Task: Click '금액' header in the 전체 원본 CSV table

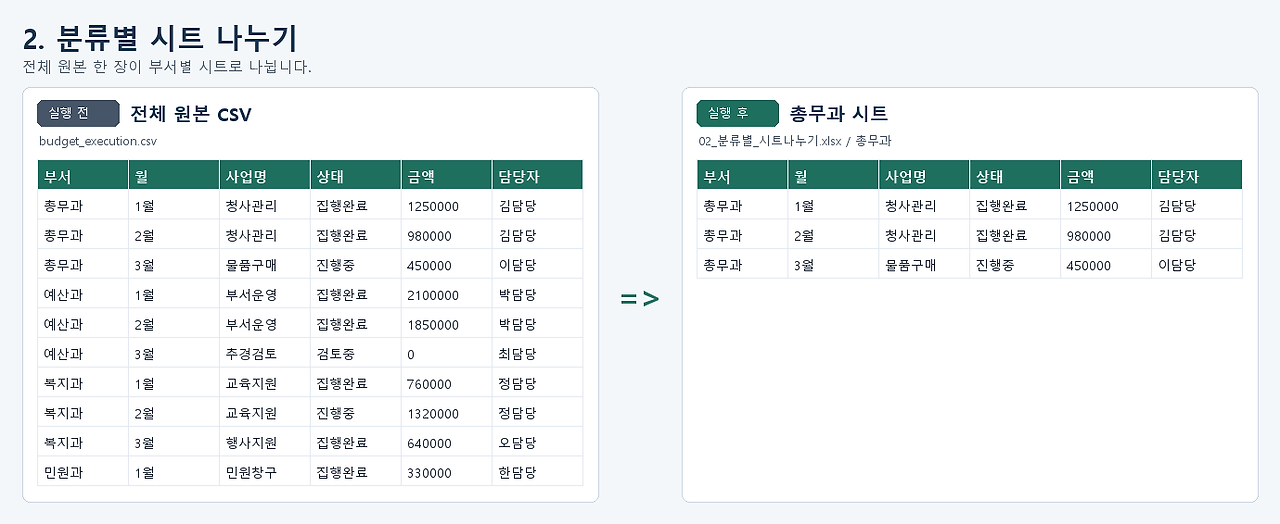Action: [447, 175]
